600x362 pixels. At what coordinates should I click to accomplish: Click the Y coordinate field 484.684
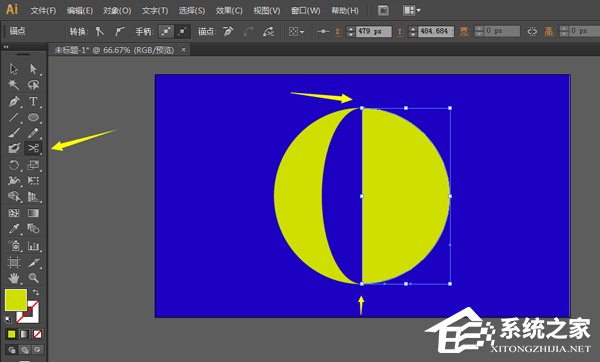pos(436,31)
